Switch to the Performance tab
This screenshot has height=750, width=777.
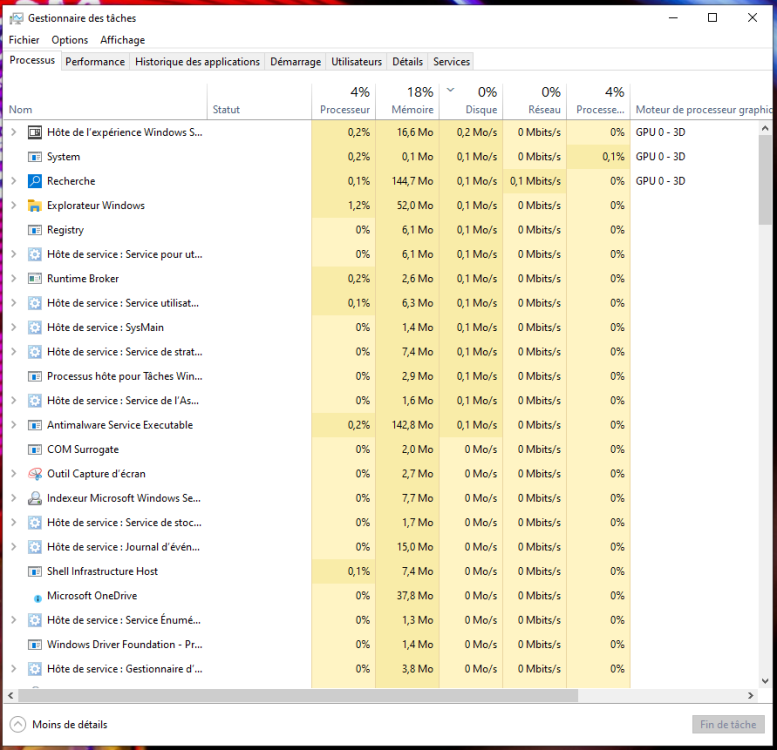coord(95,62)
